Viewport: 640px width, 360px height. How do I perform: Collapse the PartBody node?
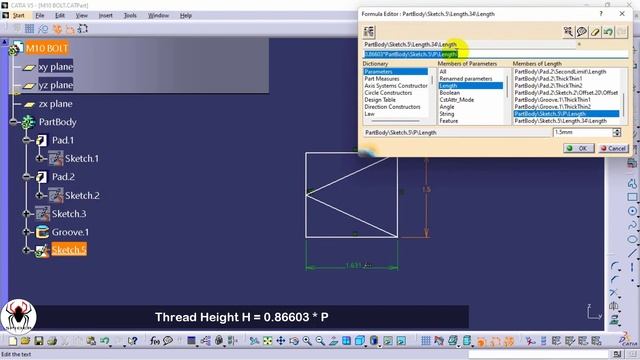(x=13, y=122)
